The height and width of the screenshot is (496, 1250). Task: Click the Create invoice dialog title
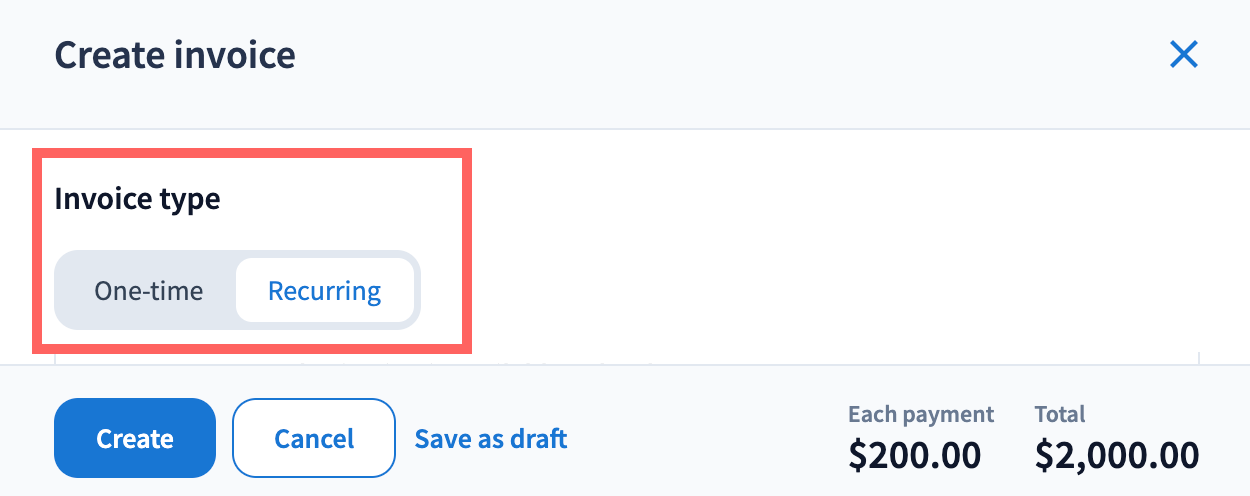pos(175,55)
